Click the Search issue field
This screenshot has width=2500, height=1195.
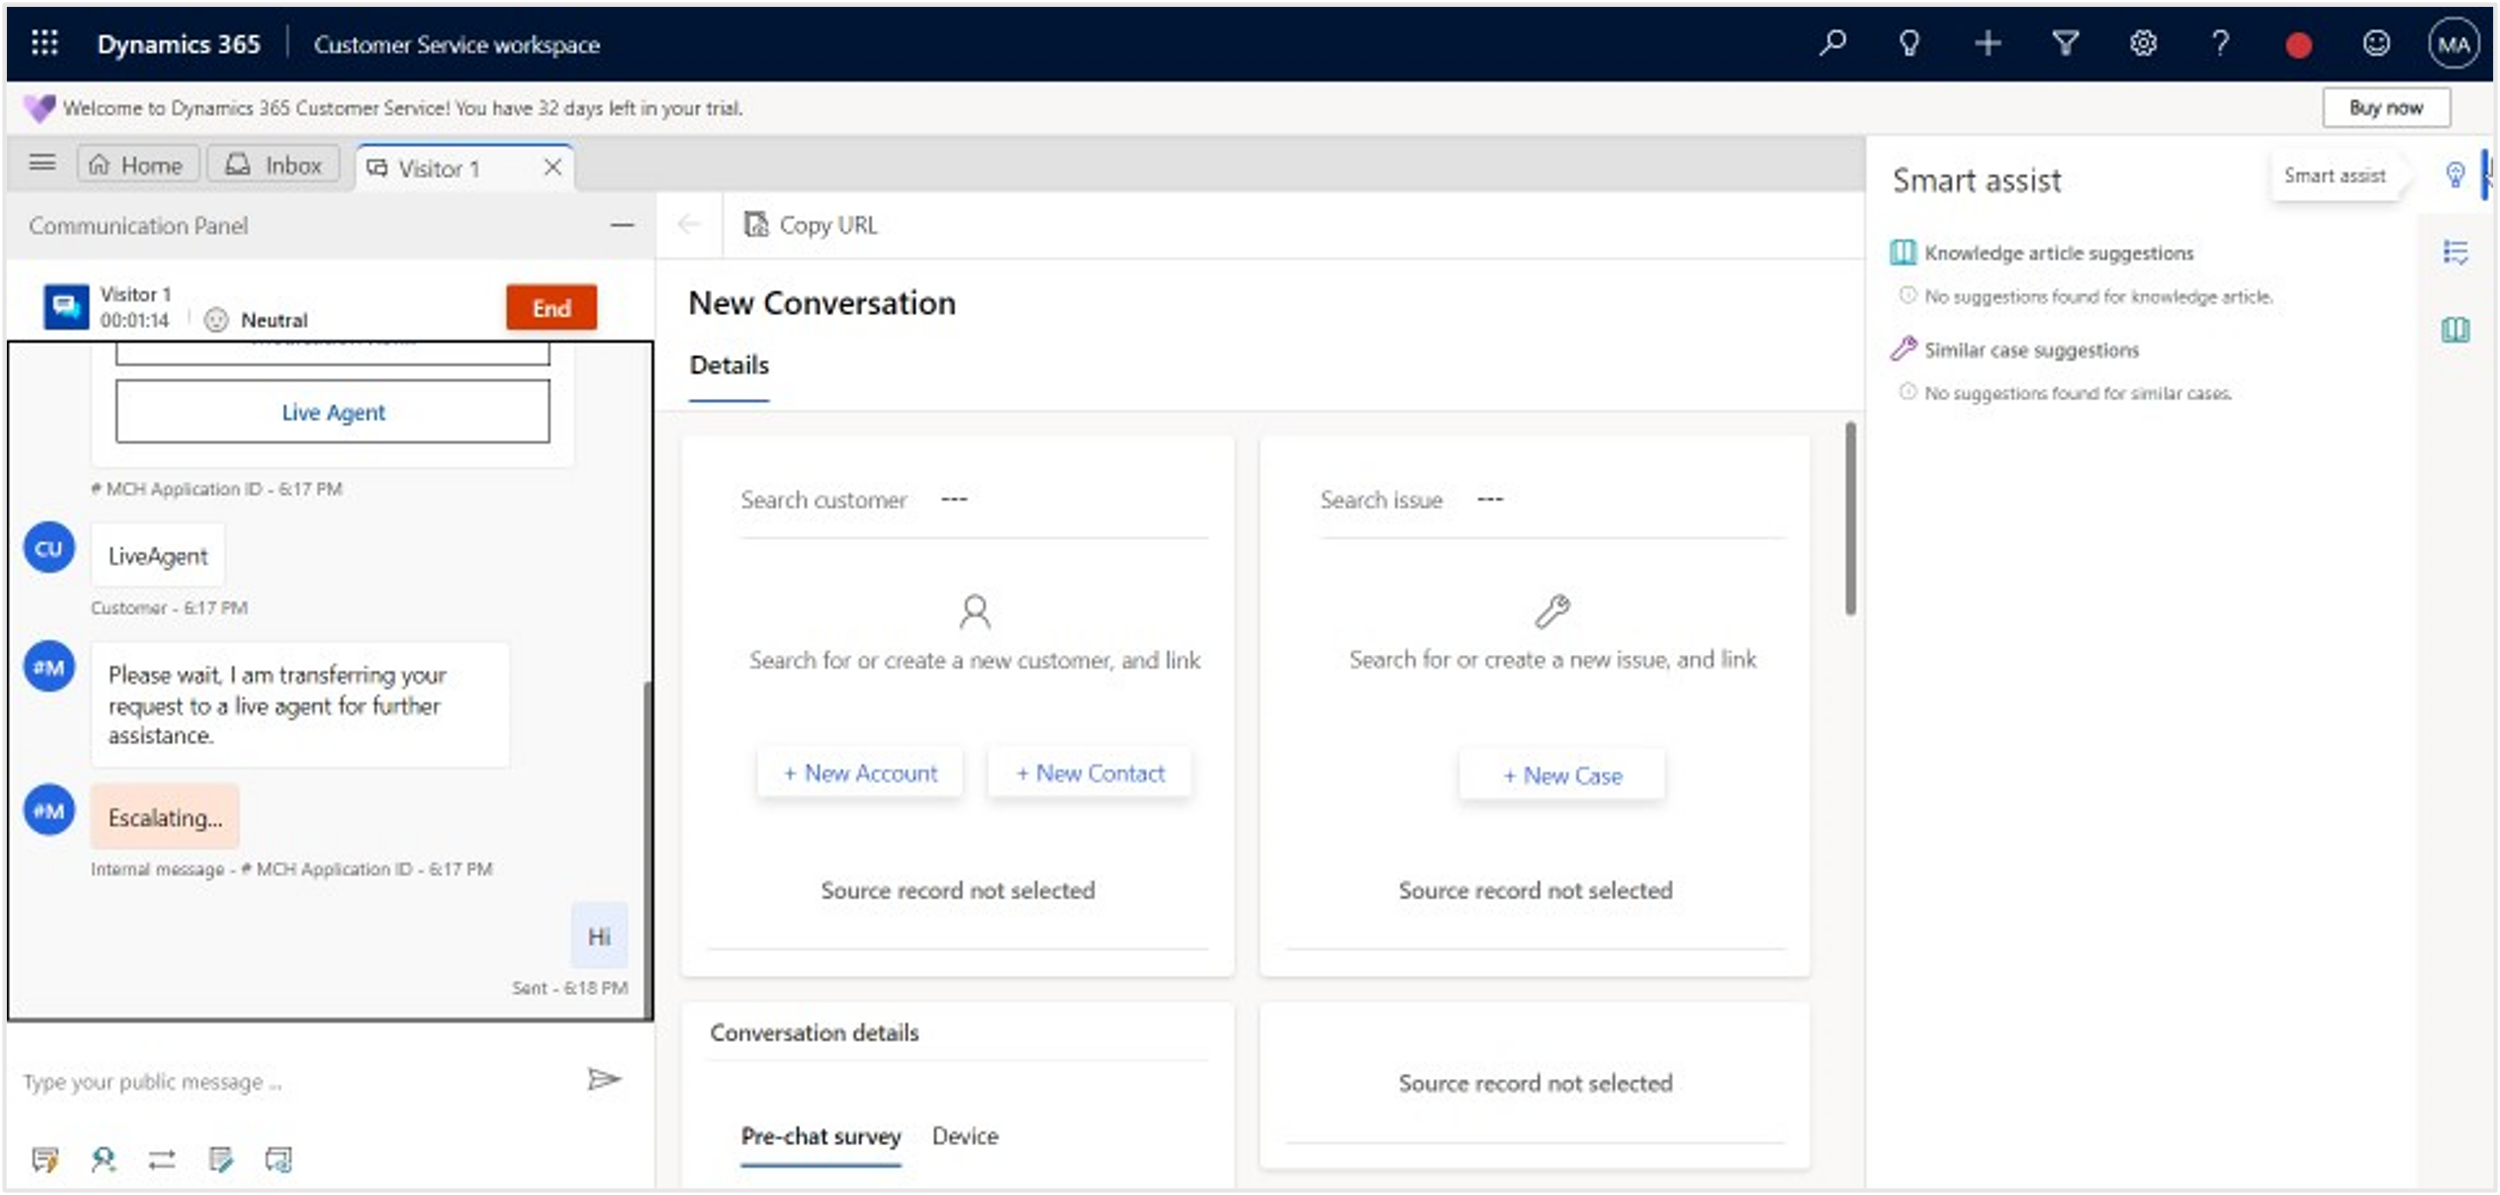(1551, 500)
